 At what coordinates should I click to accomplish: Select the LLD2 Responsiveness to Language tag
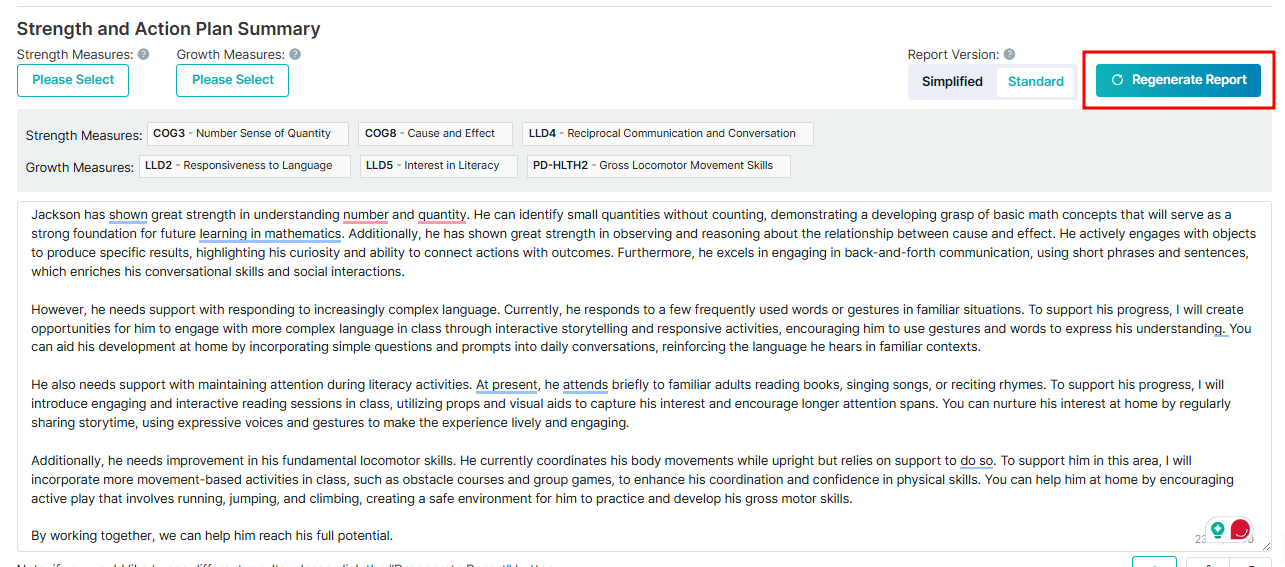[x=244, y=166]
